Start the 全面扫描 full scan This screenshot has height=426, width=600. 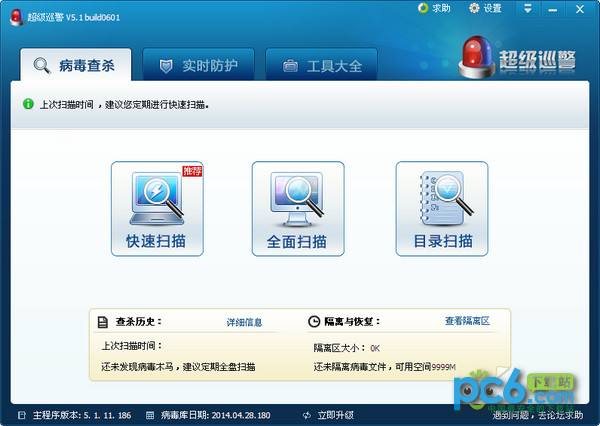tap(298, 209)
